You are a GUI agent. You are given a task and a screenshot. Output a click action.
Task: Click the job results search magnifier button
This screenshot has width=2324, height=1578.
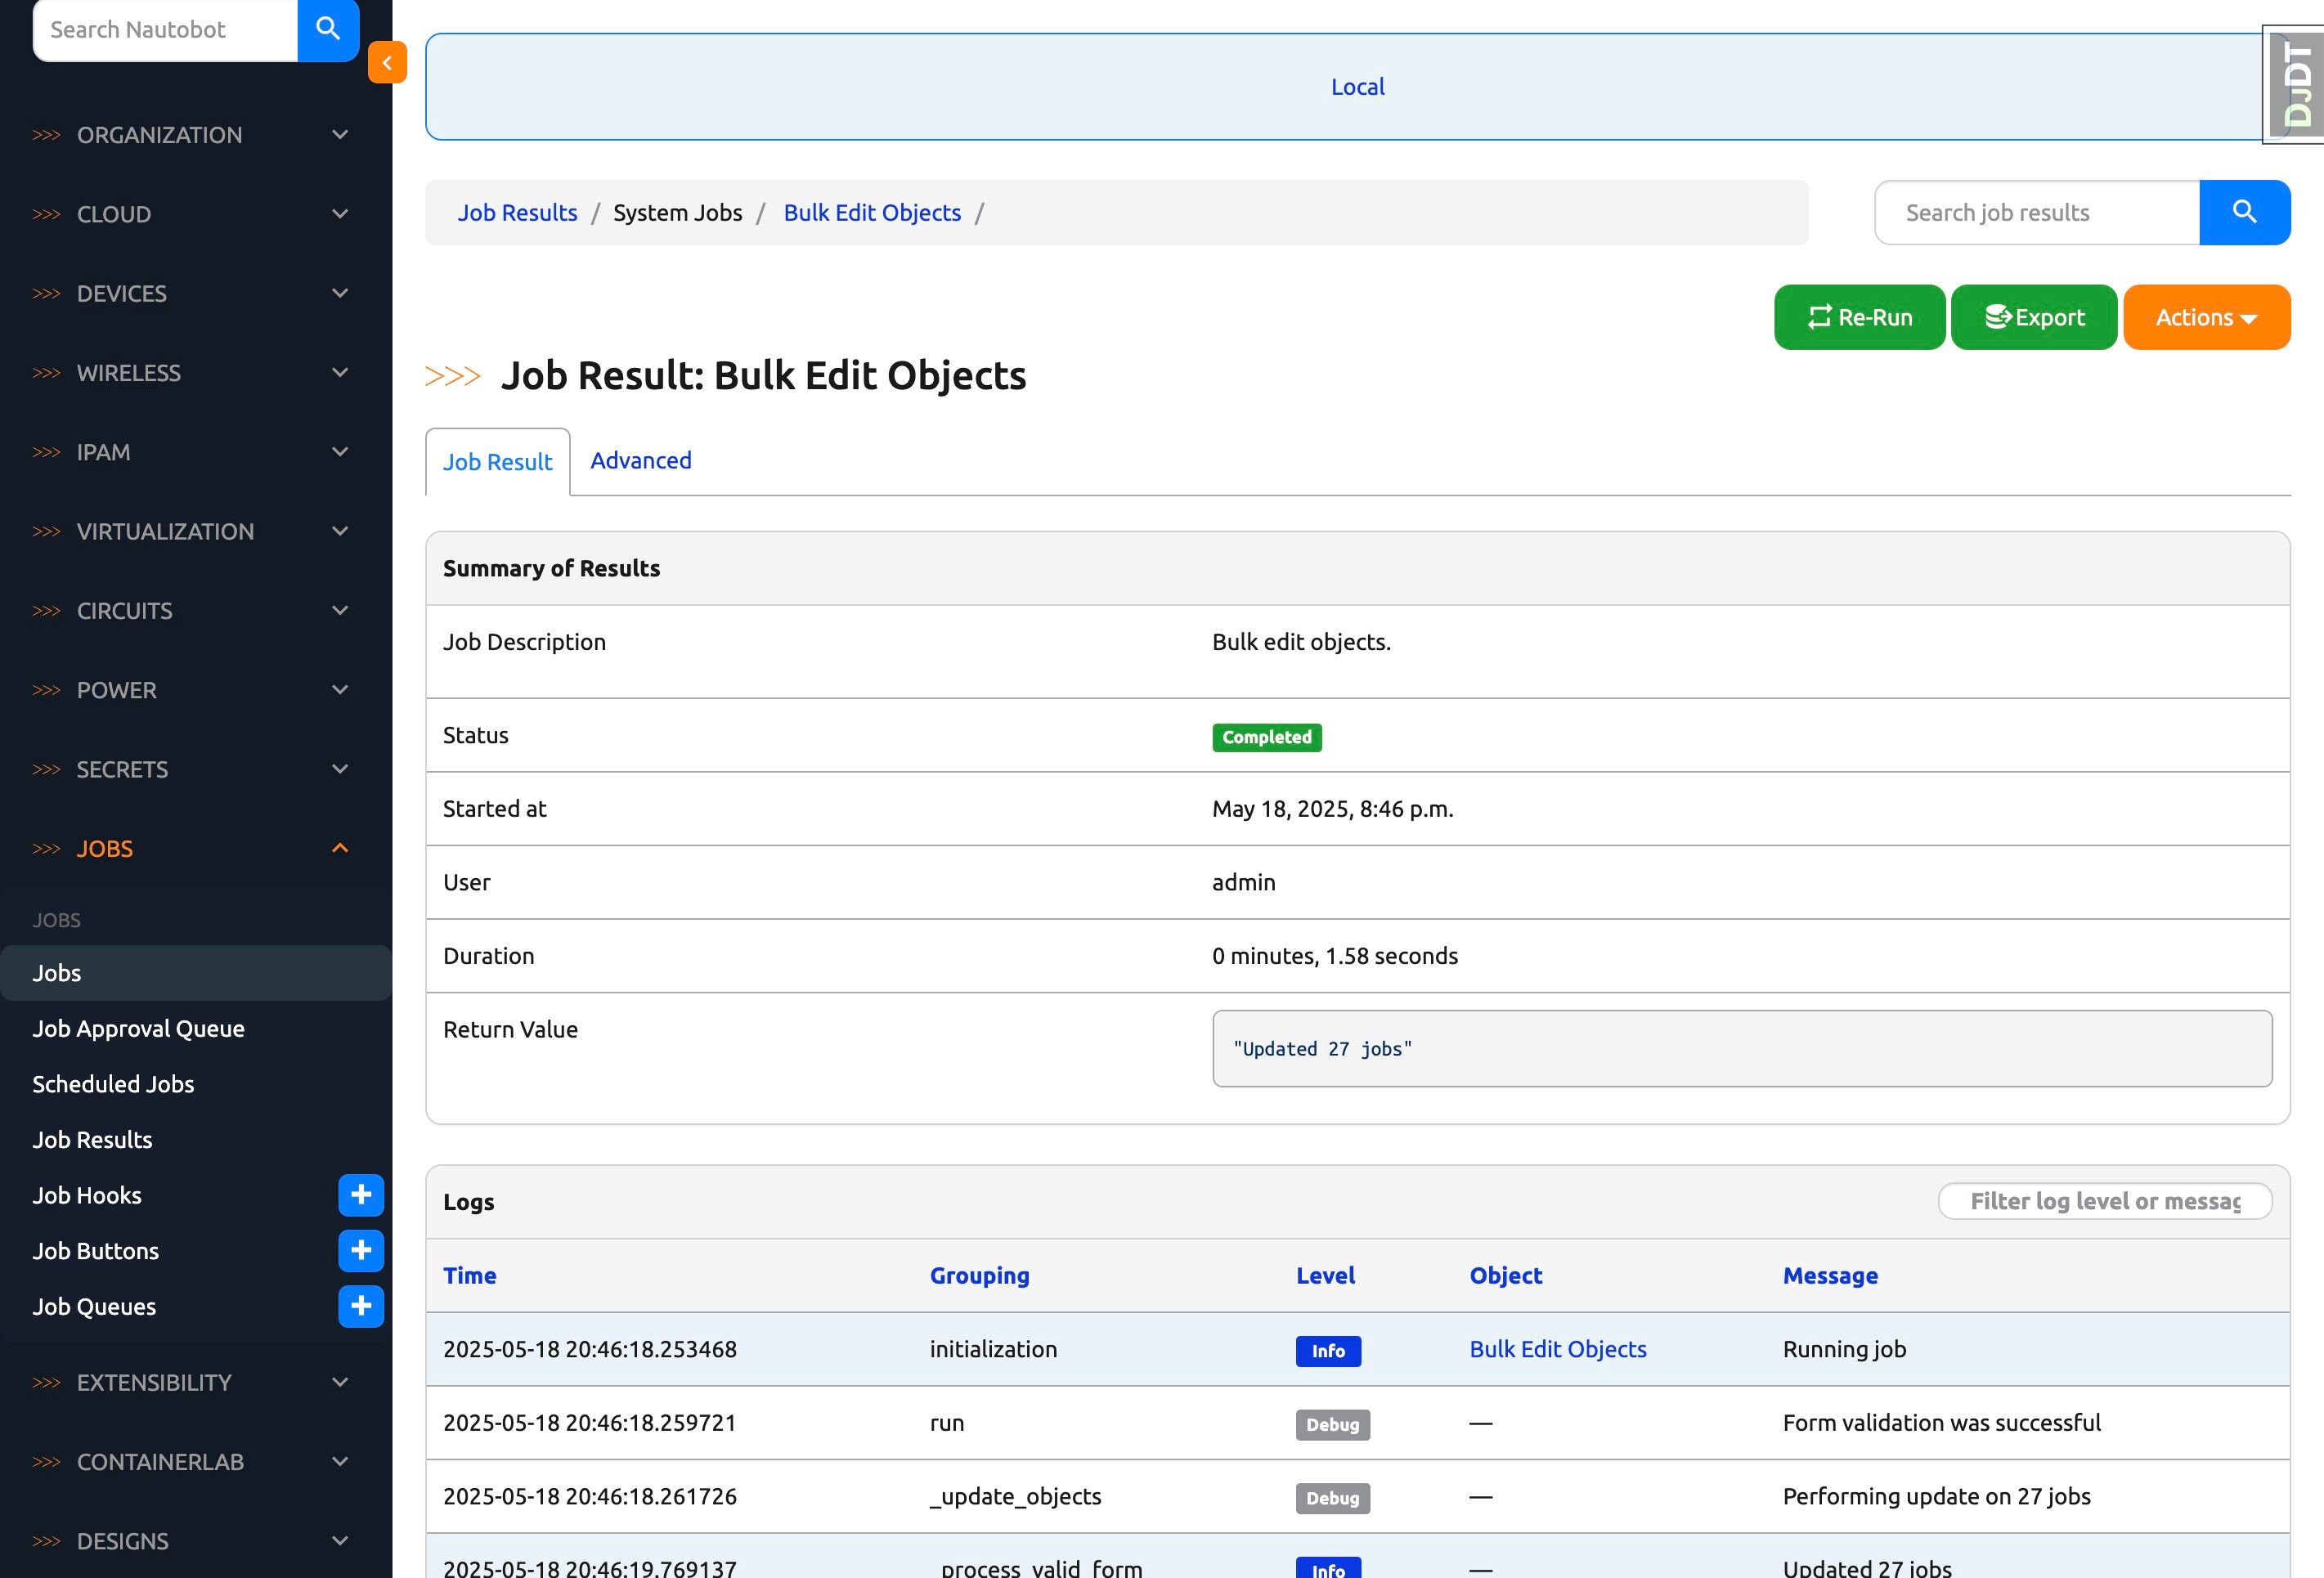(2244, 212)
